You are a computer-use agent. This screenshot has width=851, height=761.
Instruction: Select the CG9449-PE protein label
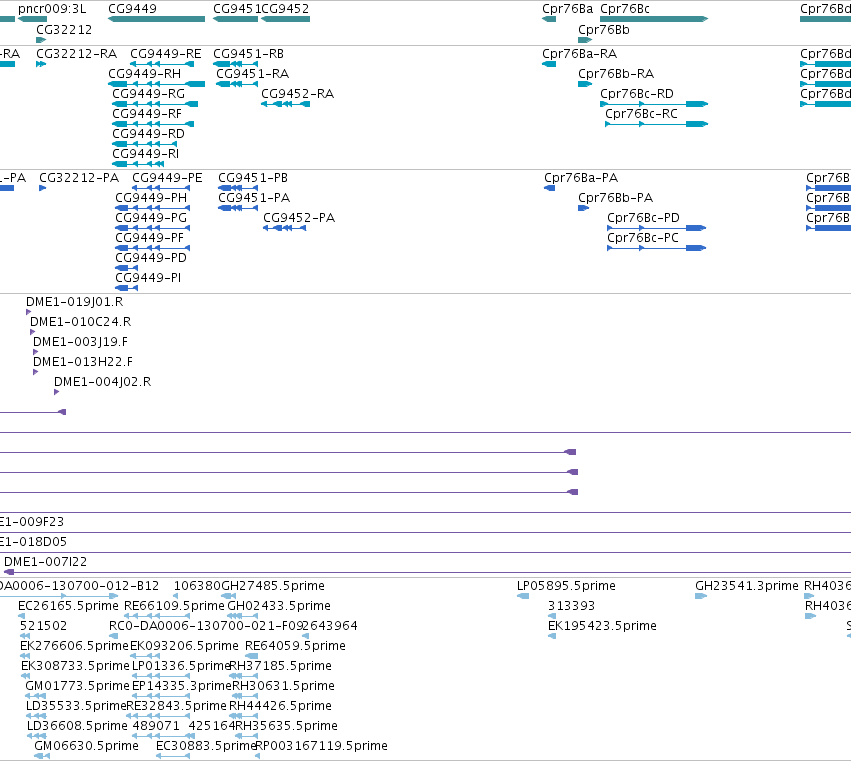pos(167,178)
